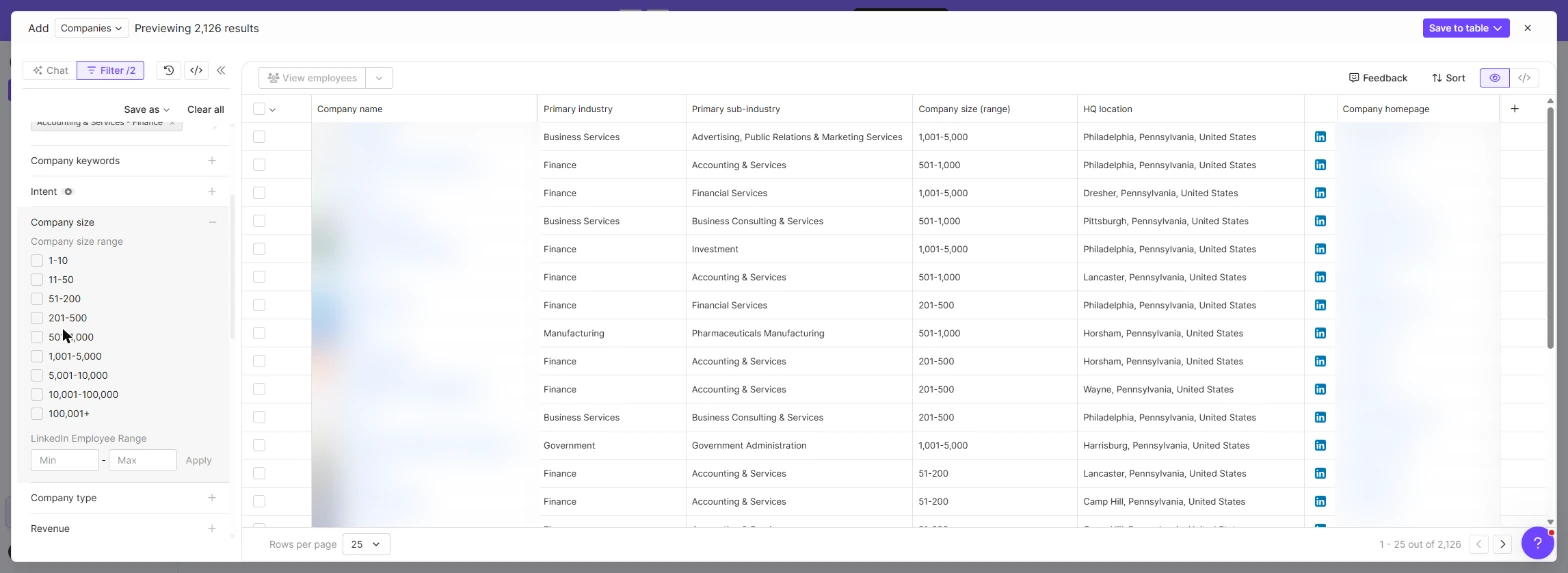Toggle the eye preview view icon
Screen dimensions: 1568x573
click(x=1494, y=77)
